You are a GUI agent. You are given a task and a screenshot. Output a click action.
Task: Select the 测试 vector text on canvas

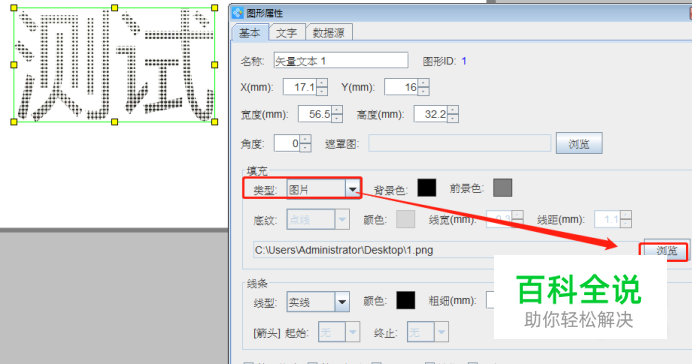[114, 65]
